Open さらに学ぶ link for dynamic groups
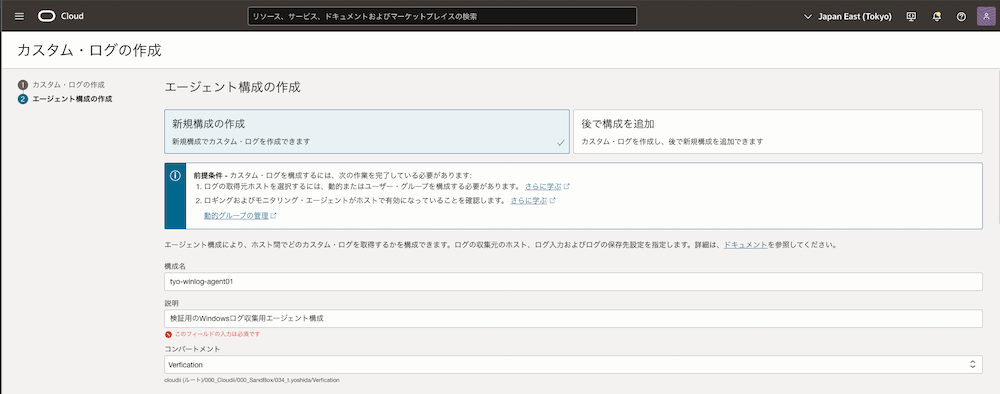This screenshot has width=1000, height=394. click(543, 187)
